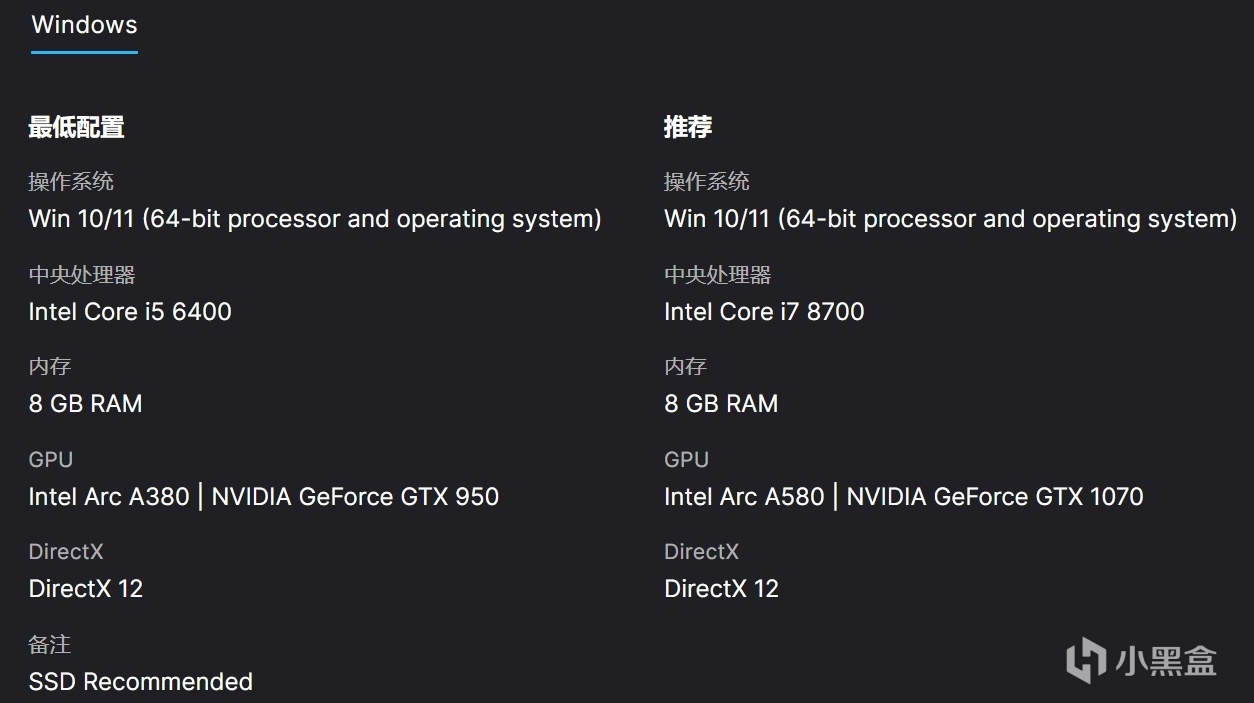Click the Intel Core i5 6400 text

(x=130, y=312)
